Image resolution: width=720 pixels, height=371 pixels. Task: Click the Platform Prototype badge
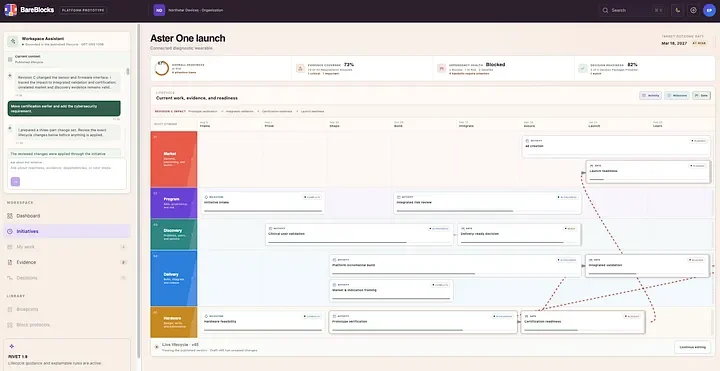click(x=83, y=10)
